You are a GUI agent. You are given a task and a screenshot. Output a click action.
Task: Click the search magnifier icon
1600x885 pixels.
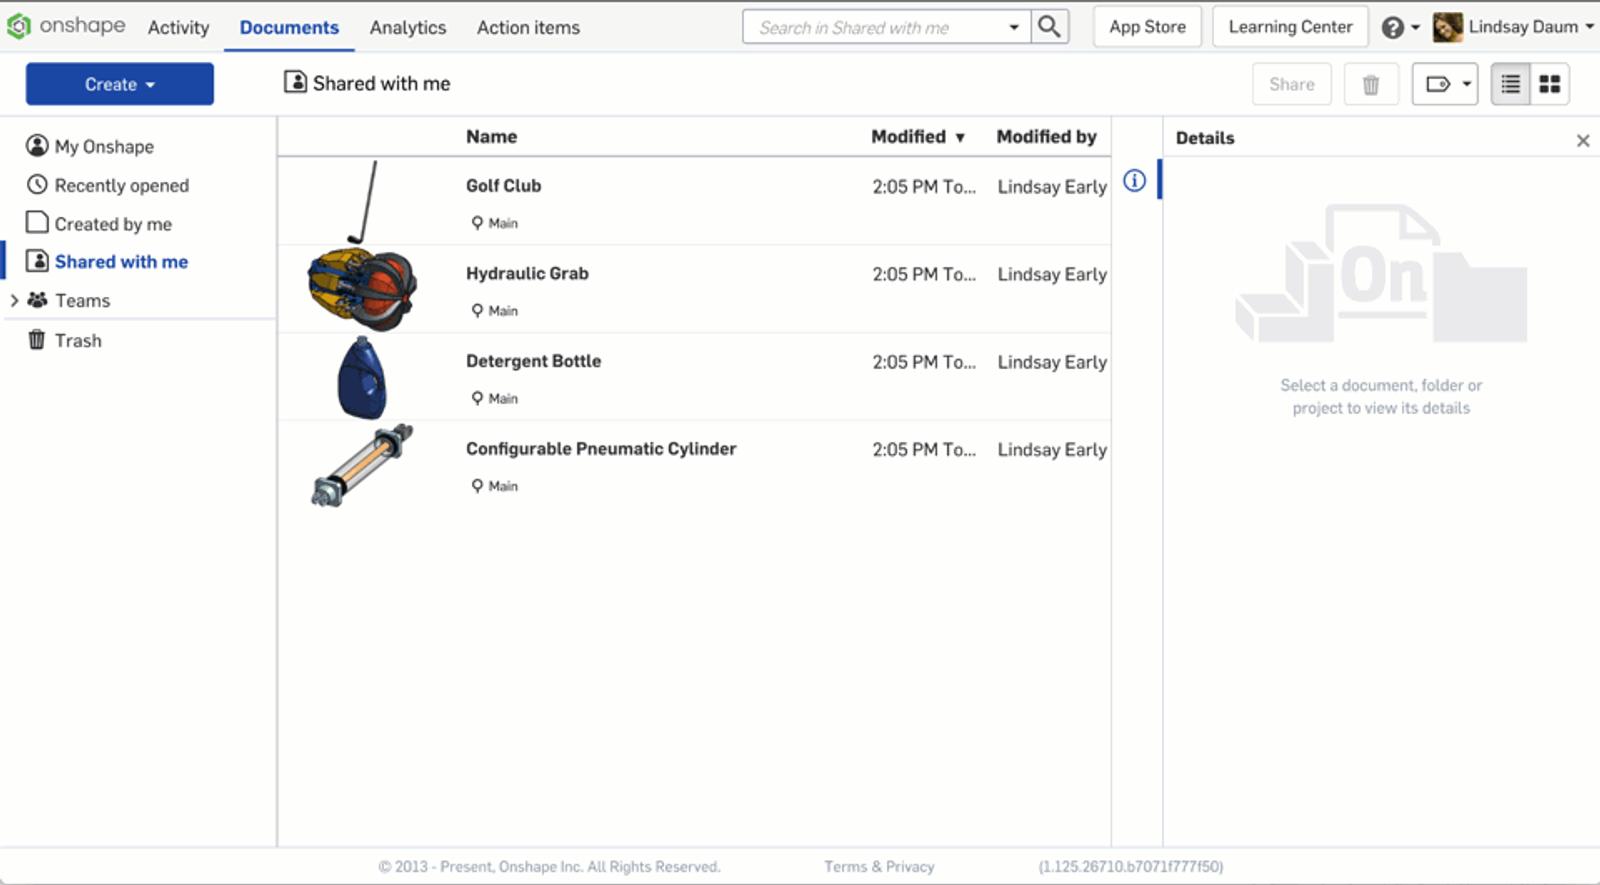pos(1049,27)
